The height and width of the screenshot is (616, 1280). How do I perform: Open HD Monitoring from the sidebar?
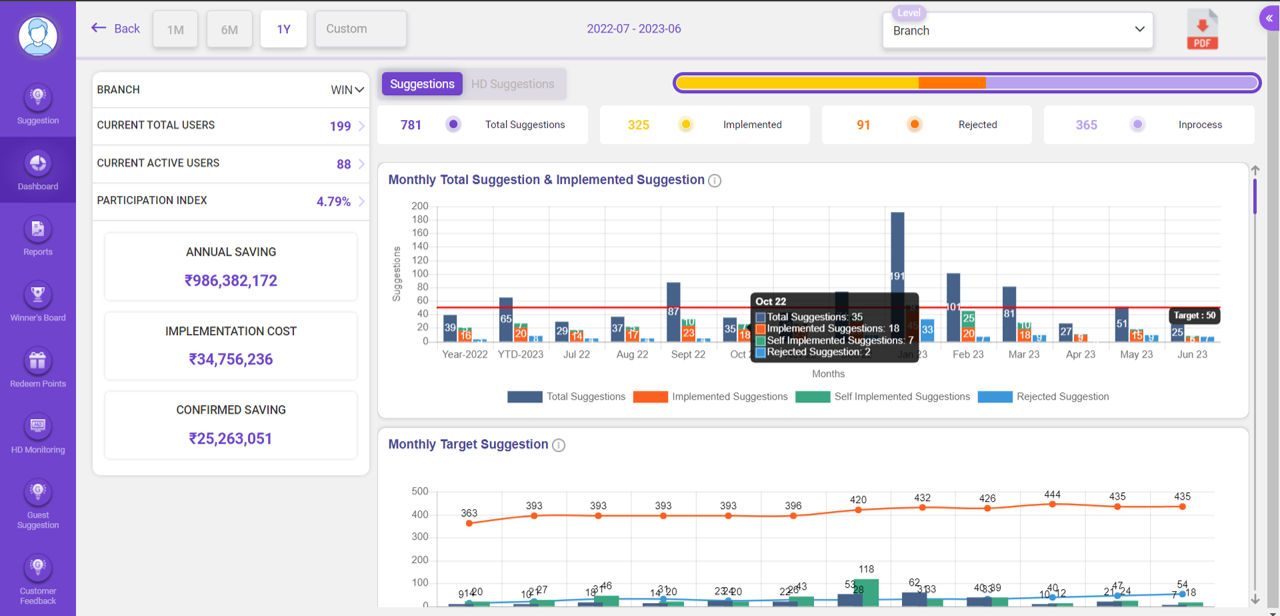pos(37,432)
